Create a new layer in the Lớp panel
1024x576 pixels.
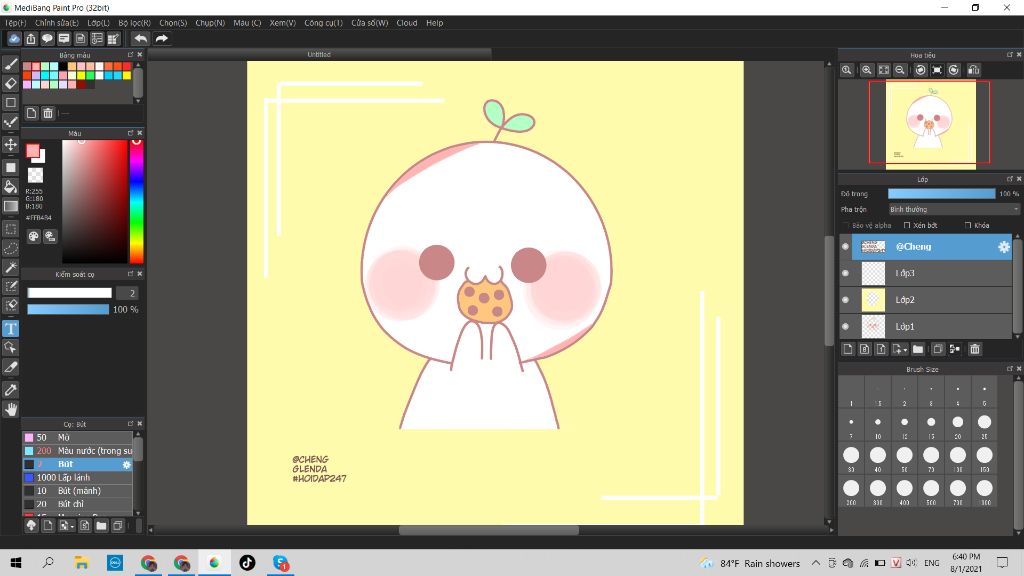pyautogui.click(x=848, y=349)
